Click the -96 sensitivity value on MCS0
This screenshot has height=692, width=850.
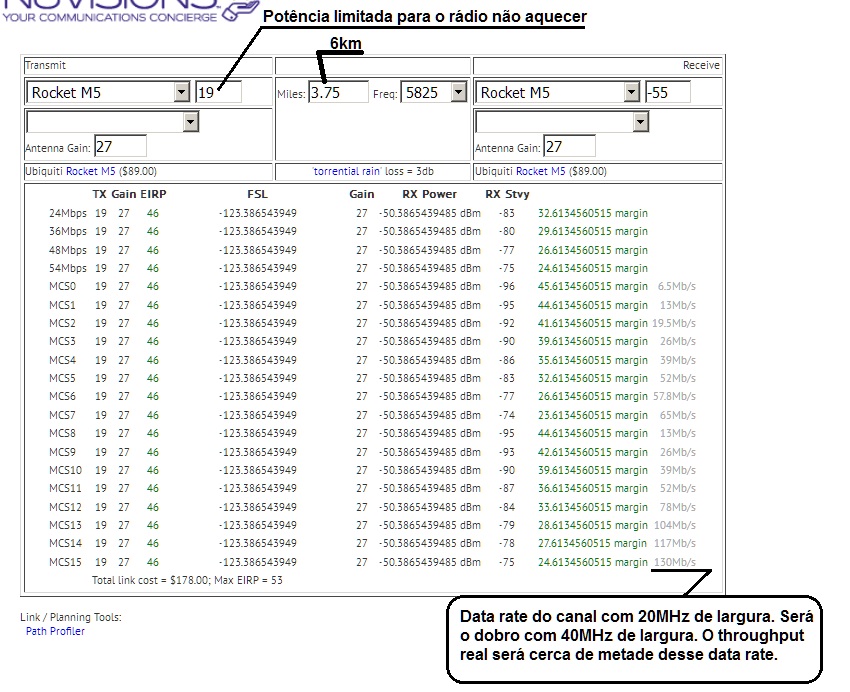click(507, 286)
